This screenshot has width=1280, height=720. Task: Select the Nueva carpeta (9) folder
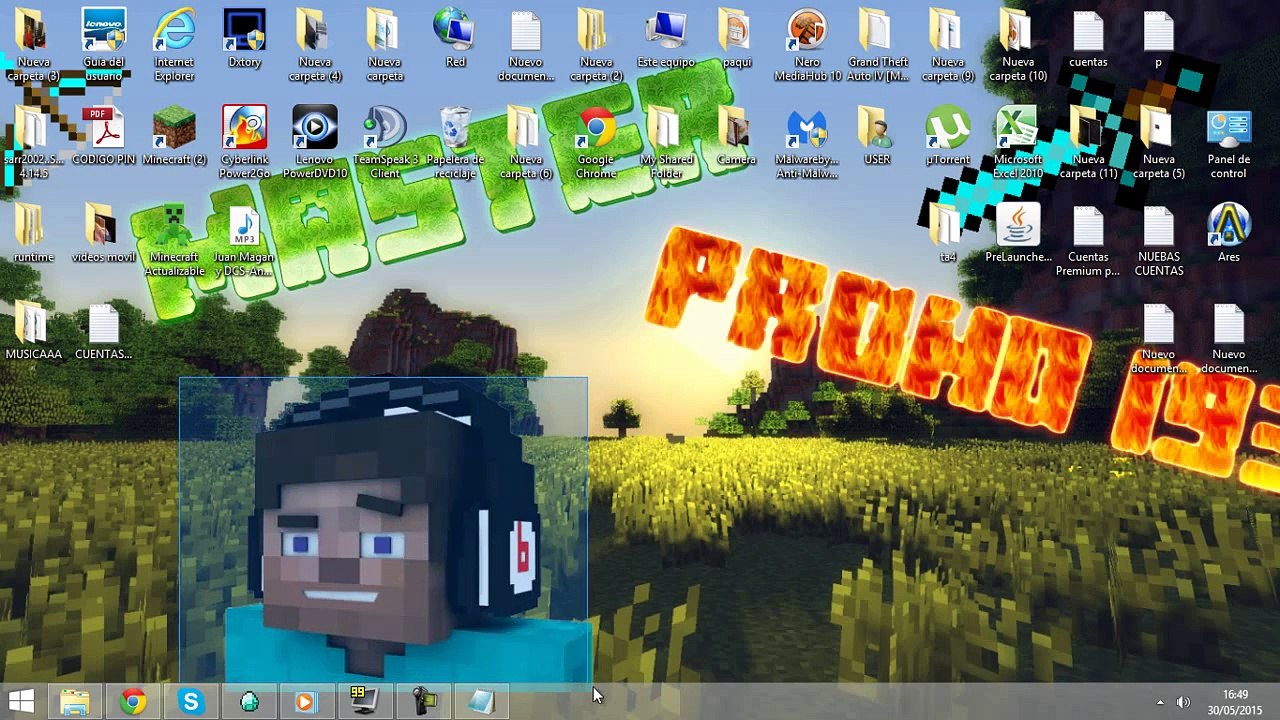pyautogui.click(x=948, y=45)
